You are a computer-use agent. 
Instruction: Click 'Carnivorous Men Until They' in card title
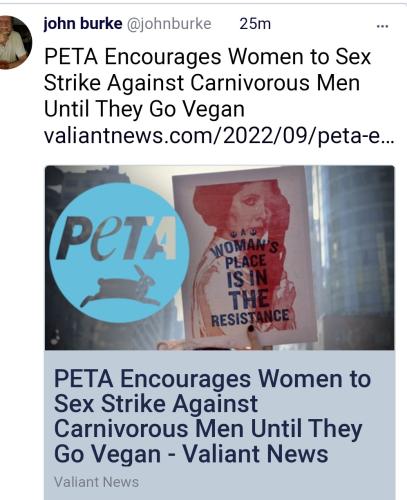tap(208, 429)
